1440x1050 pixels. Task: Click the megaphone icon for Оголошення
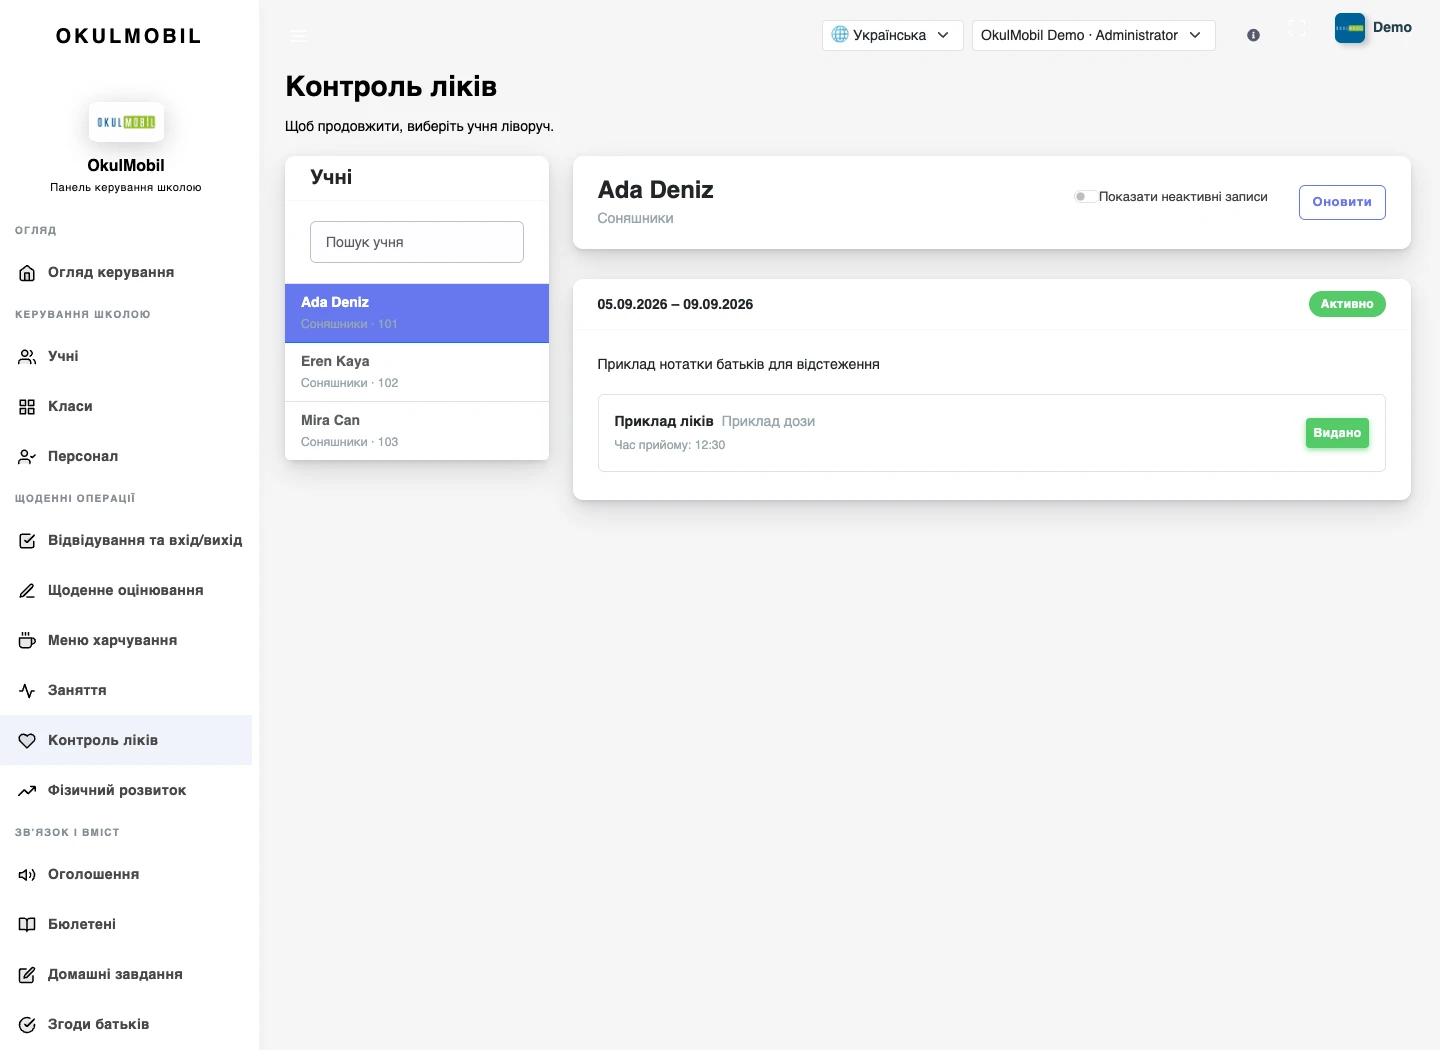[x=27, y=875]
